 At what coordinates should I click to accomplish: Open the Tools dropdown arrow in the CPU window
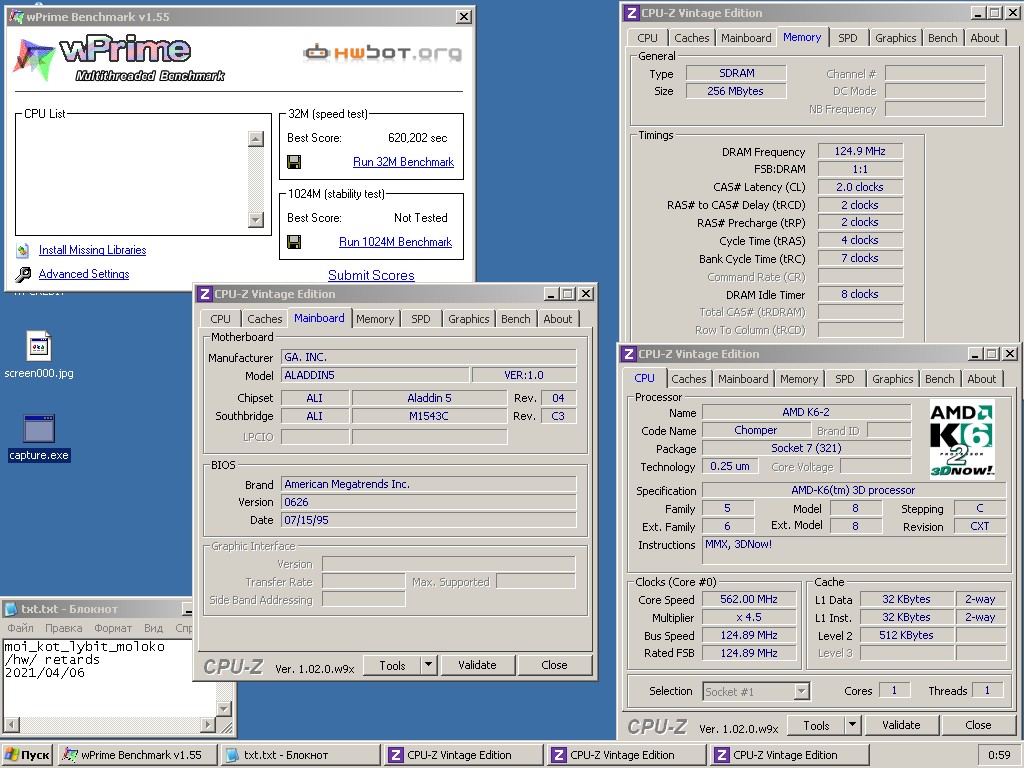click(x=852, y=725)
